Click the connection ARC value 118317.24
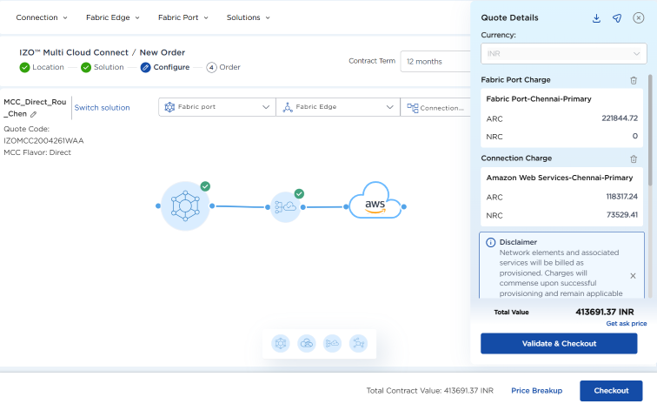Viewport: 657px width, 404px height. (622, 196)
